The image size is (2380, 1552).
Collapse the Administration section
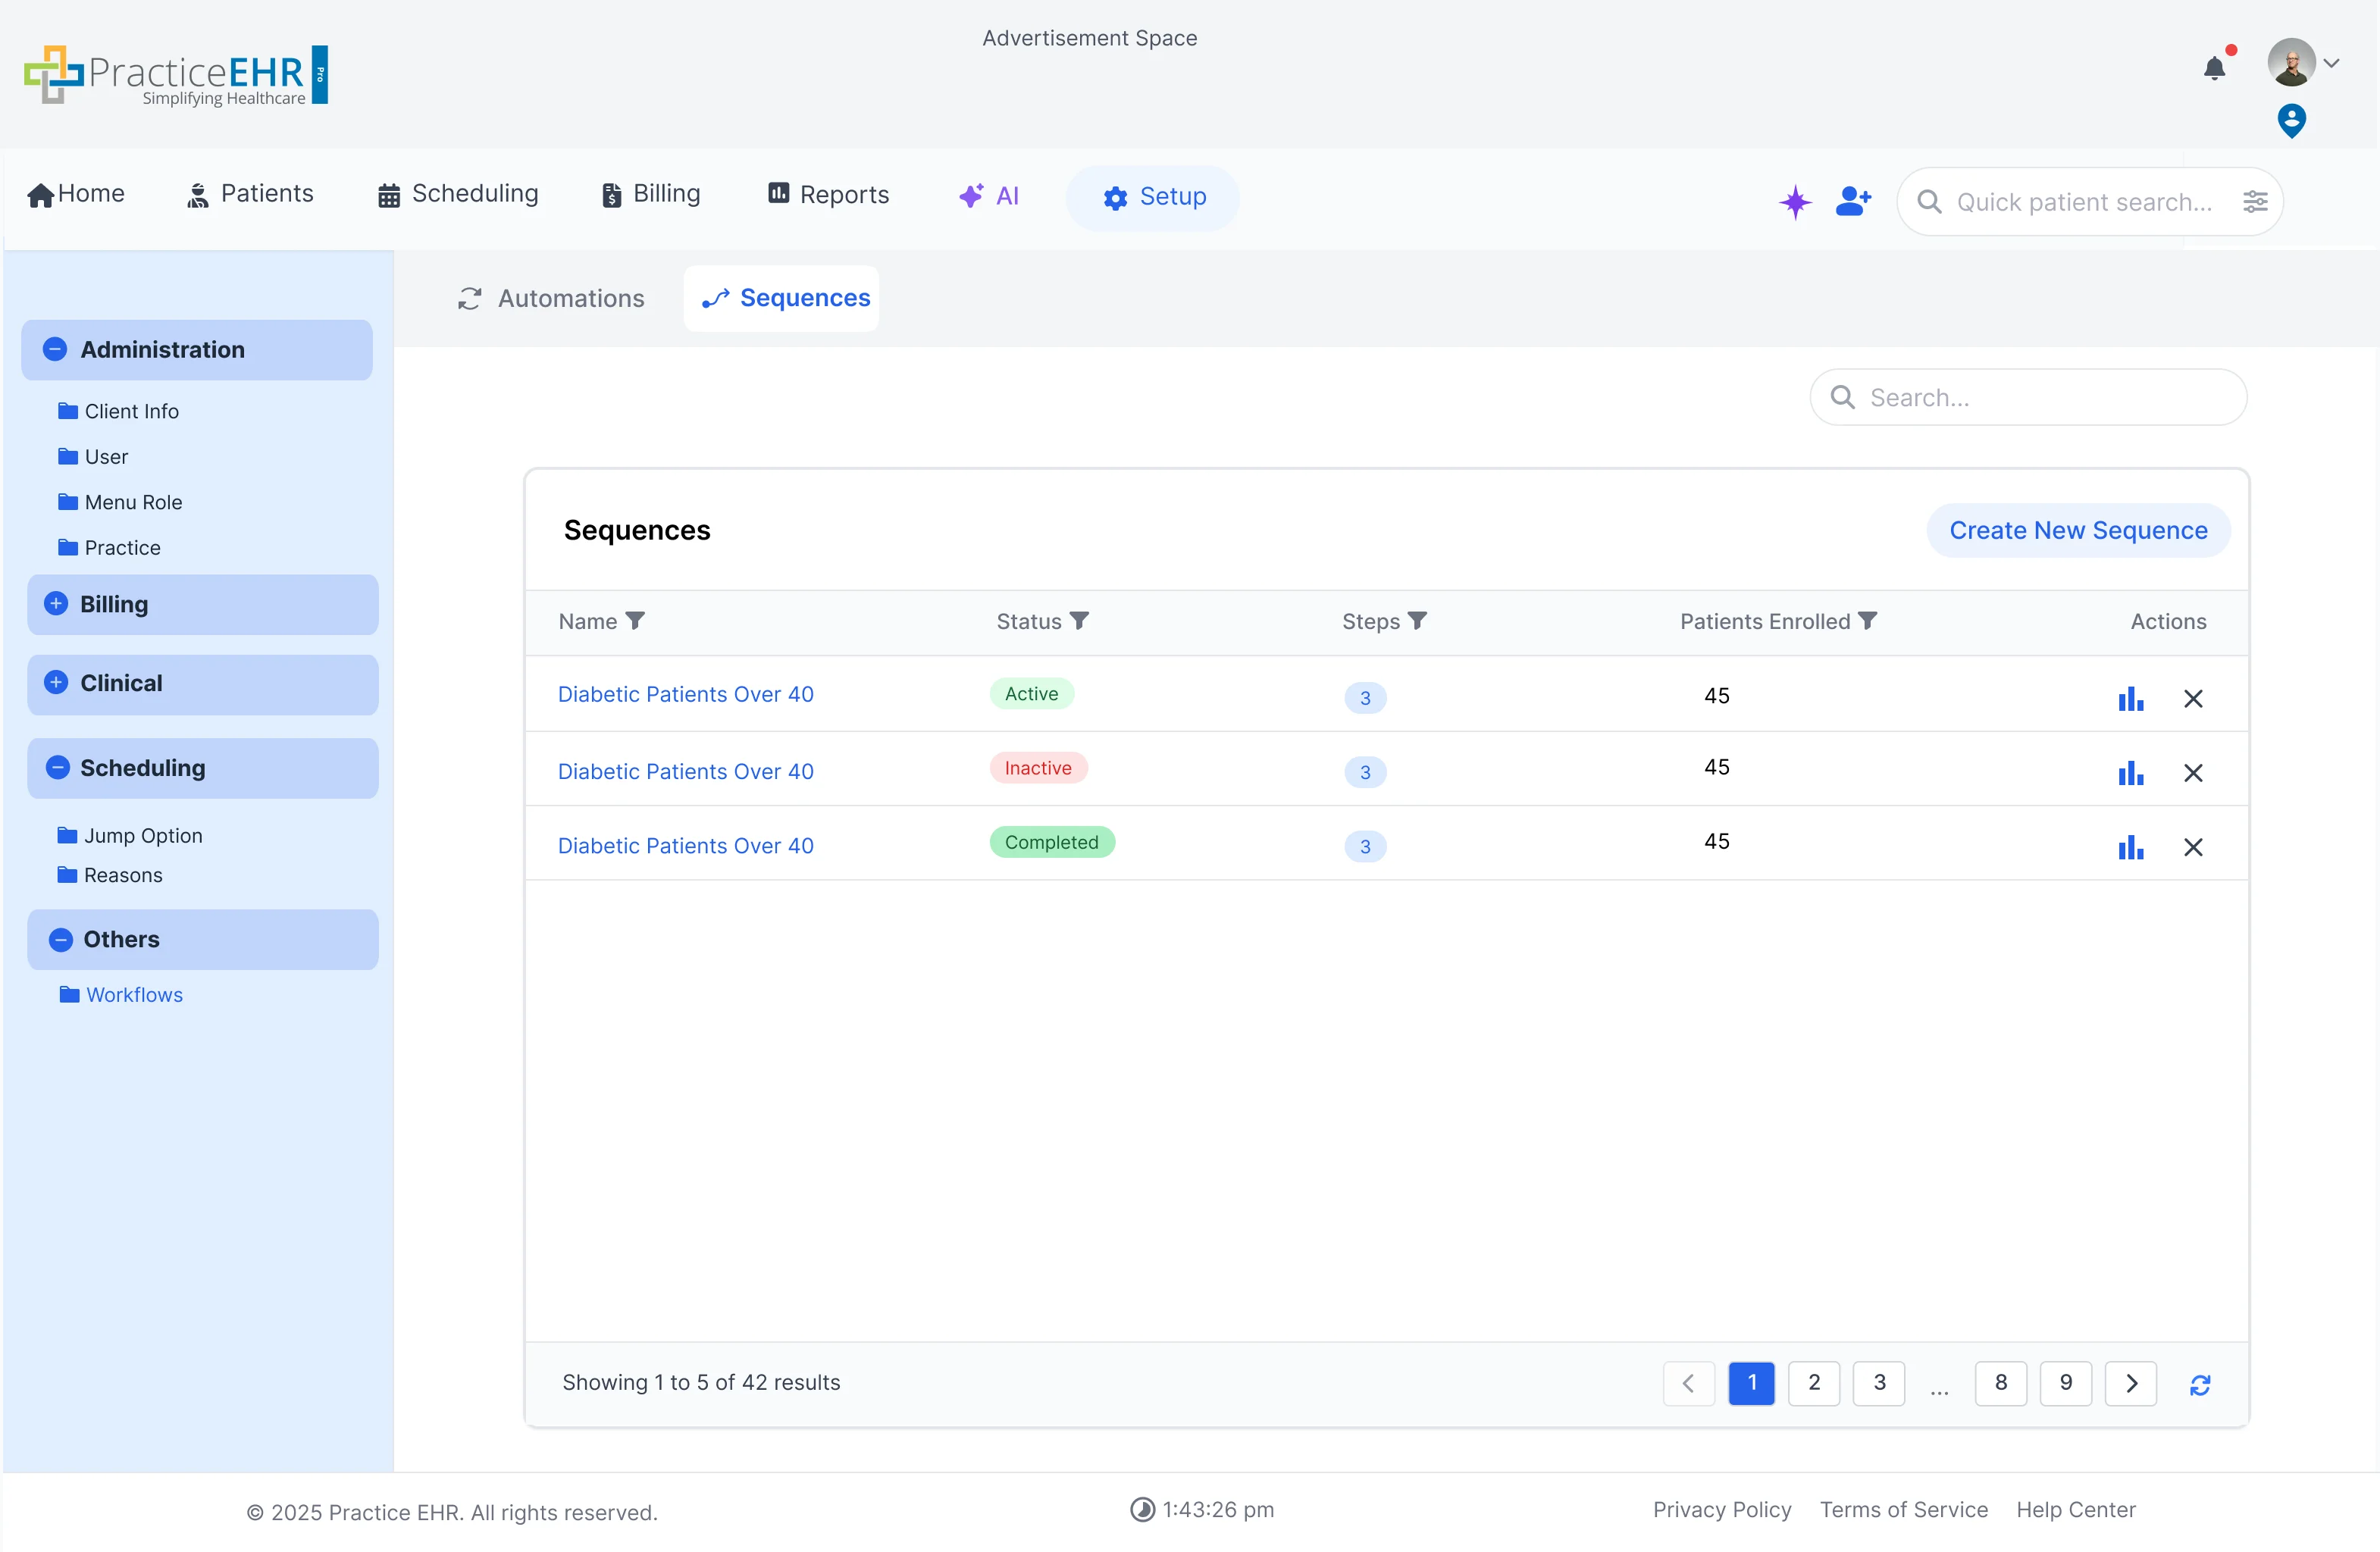56,349
